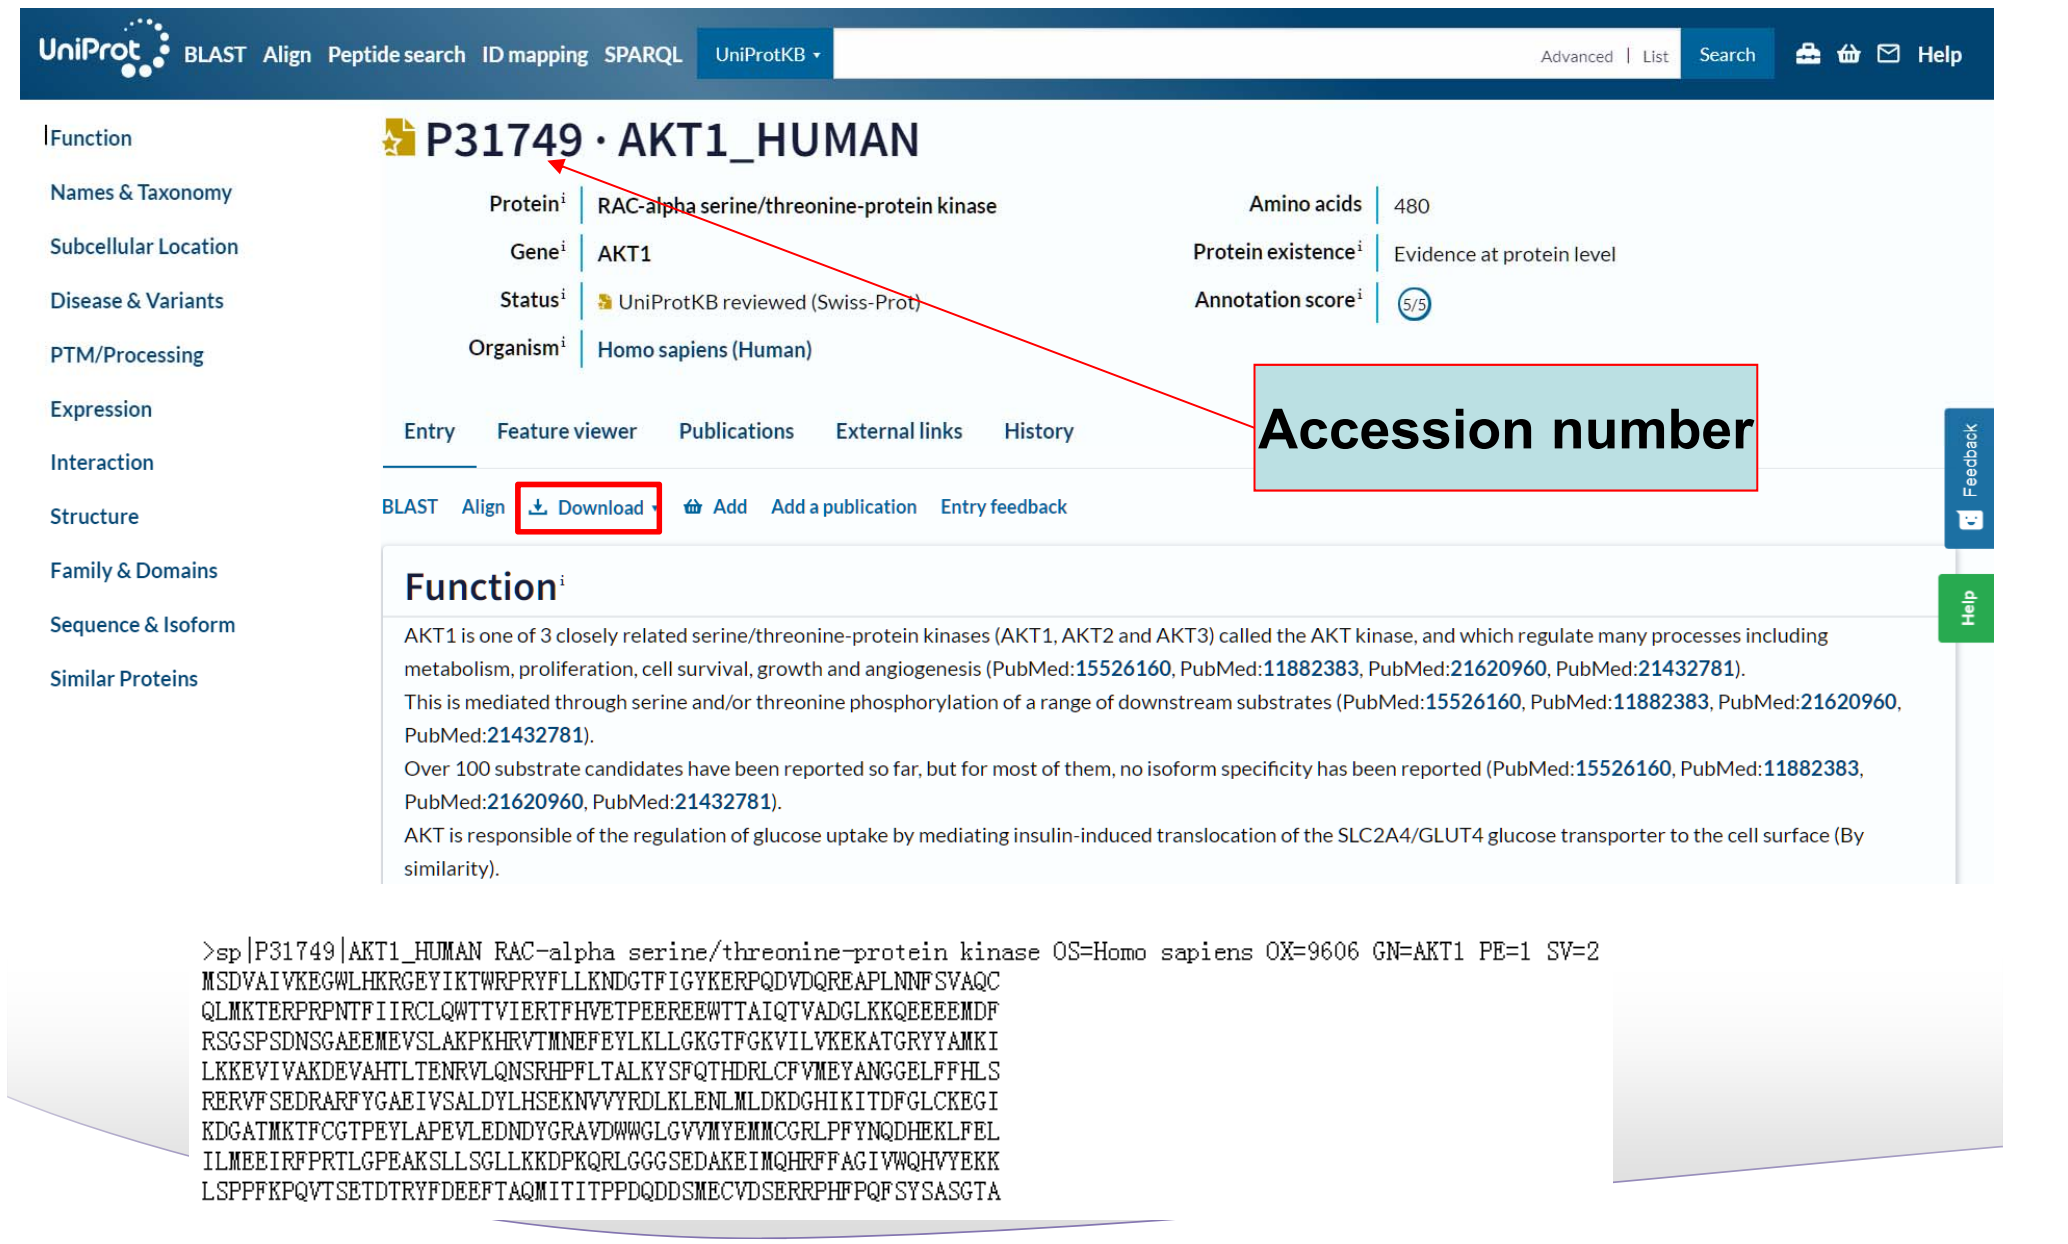Switch to the Feature viewer tab
This screenshot has height=1244, width=2068.
(x=566, y=430)
